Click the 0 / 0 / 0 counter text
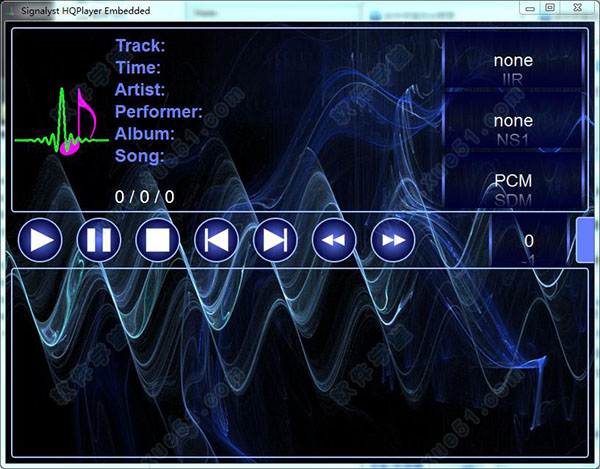600x469 pixels. coord(145,197)
